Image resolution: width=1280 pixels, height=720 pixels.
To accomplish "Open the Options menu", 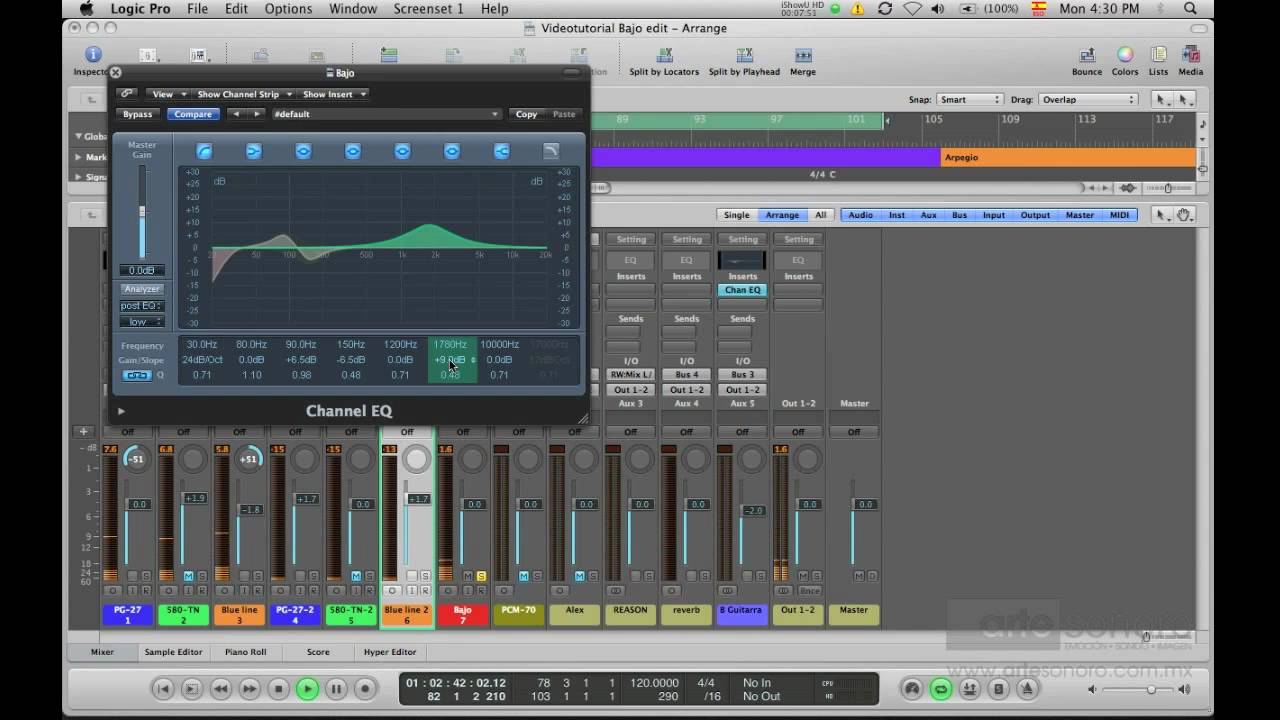I will click(x=288, y=9).
